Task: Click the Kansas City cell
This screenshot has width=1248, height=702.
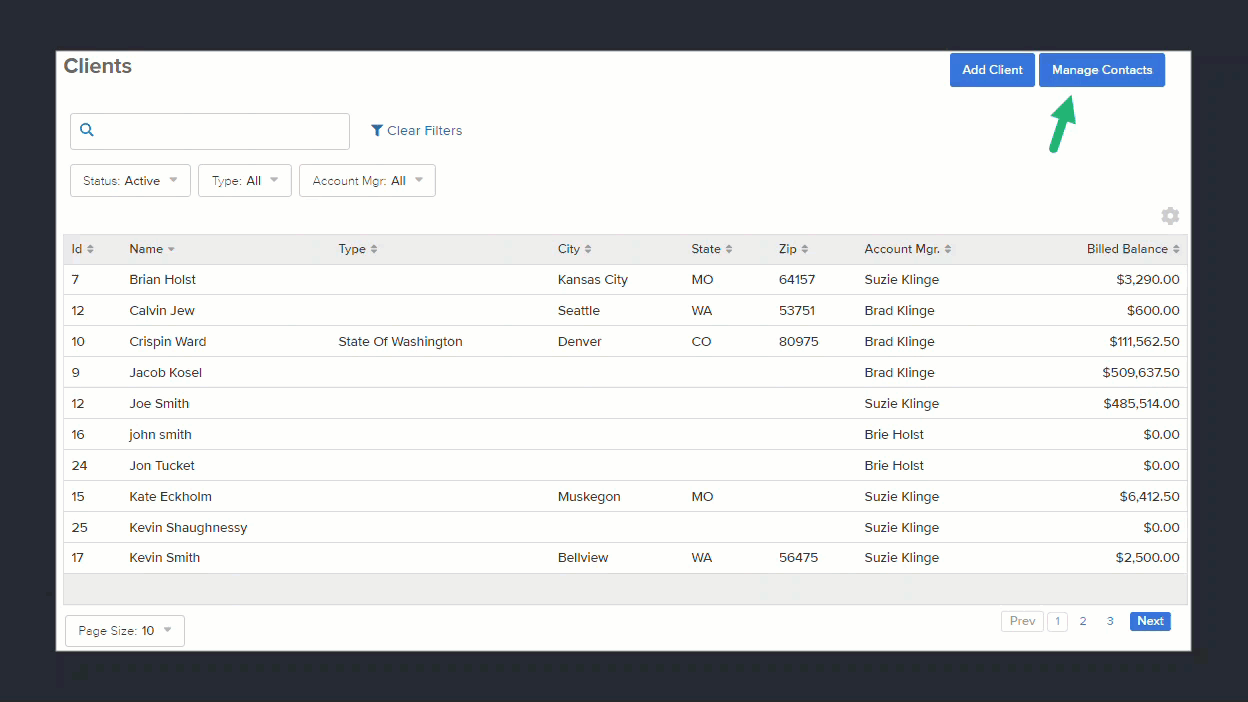Action: [593, 280]
